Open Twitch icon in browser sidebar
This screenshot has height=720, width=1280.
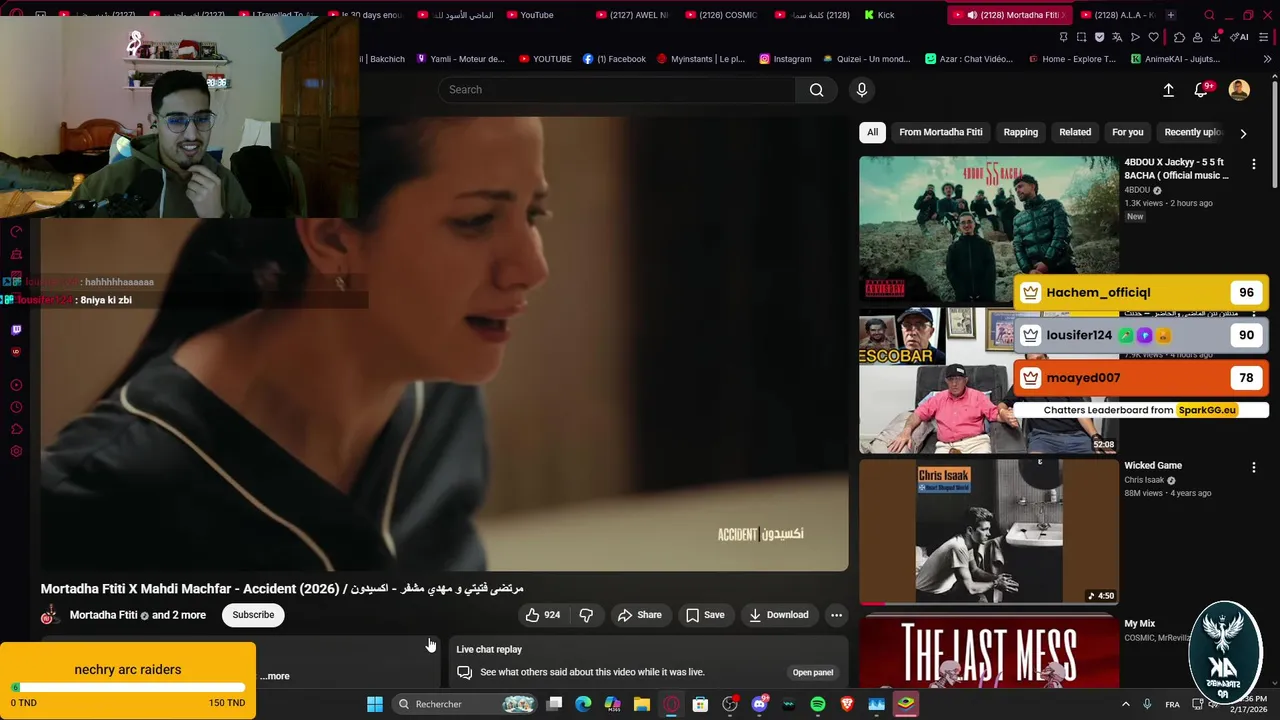pos(16,330)
